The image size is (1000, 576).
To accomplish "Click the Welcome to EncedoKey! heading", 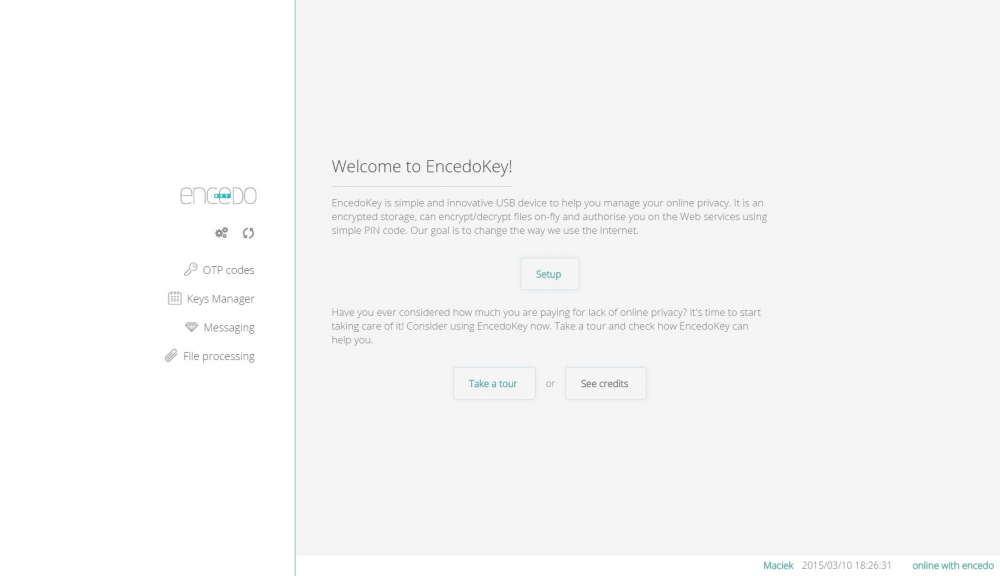I will point(422,166).
